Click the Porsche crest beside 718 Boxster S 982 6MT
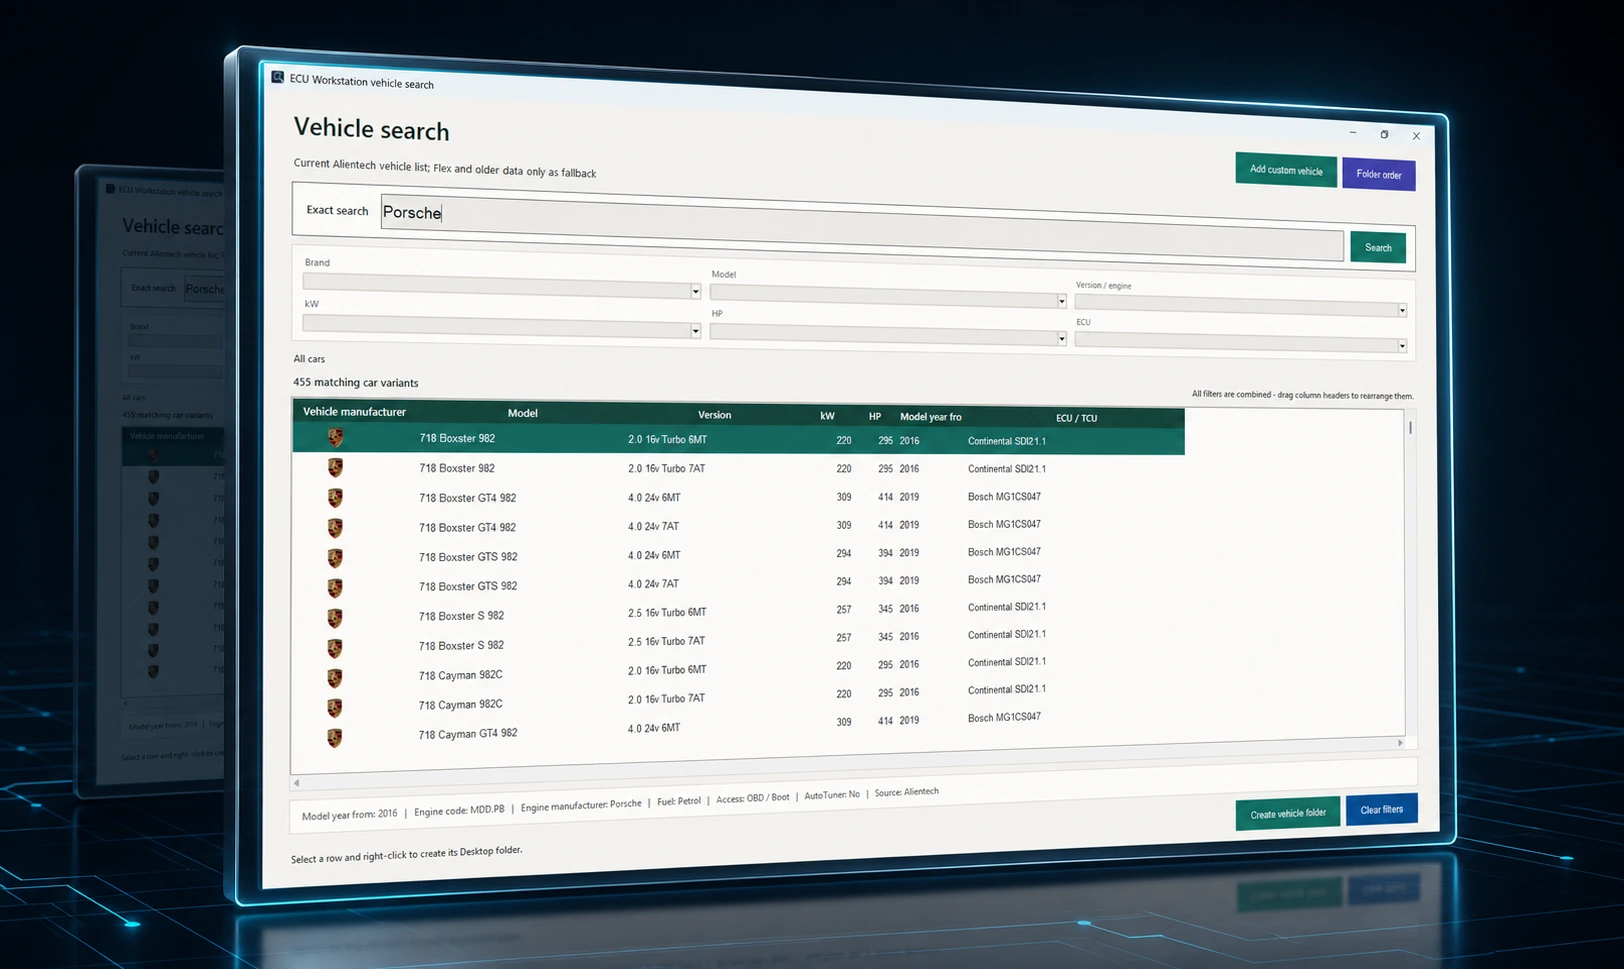1624x969 pixels. (335, 617)
